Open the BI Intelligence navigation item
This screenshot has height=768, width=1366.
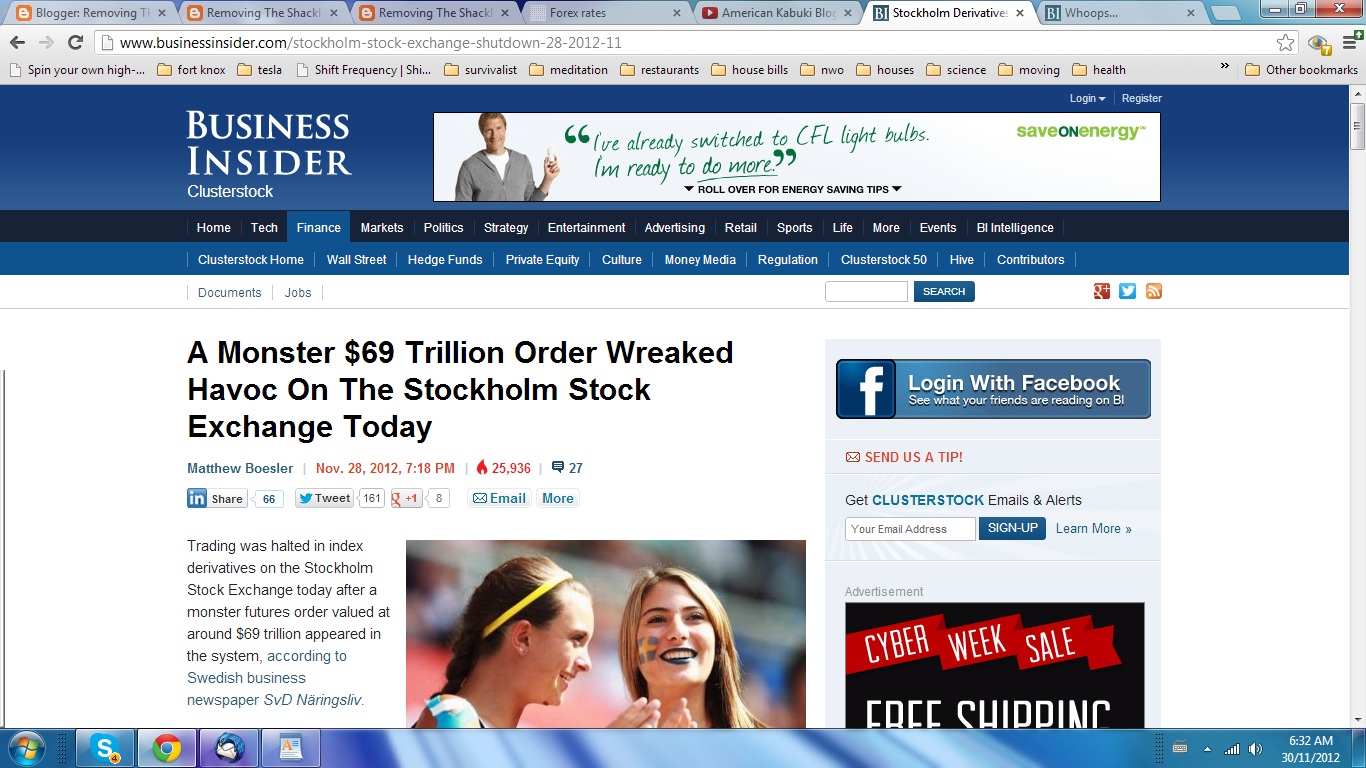(x=1015, y=227)
